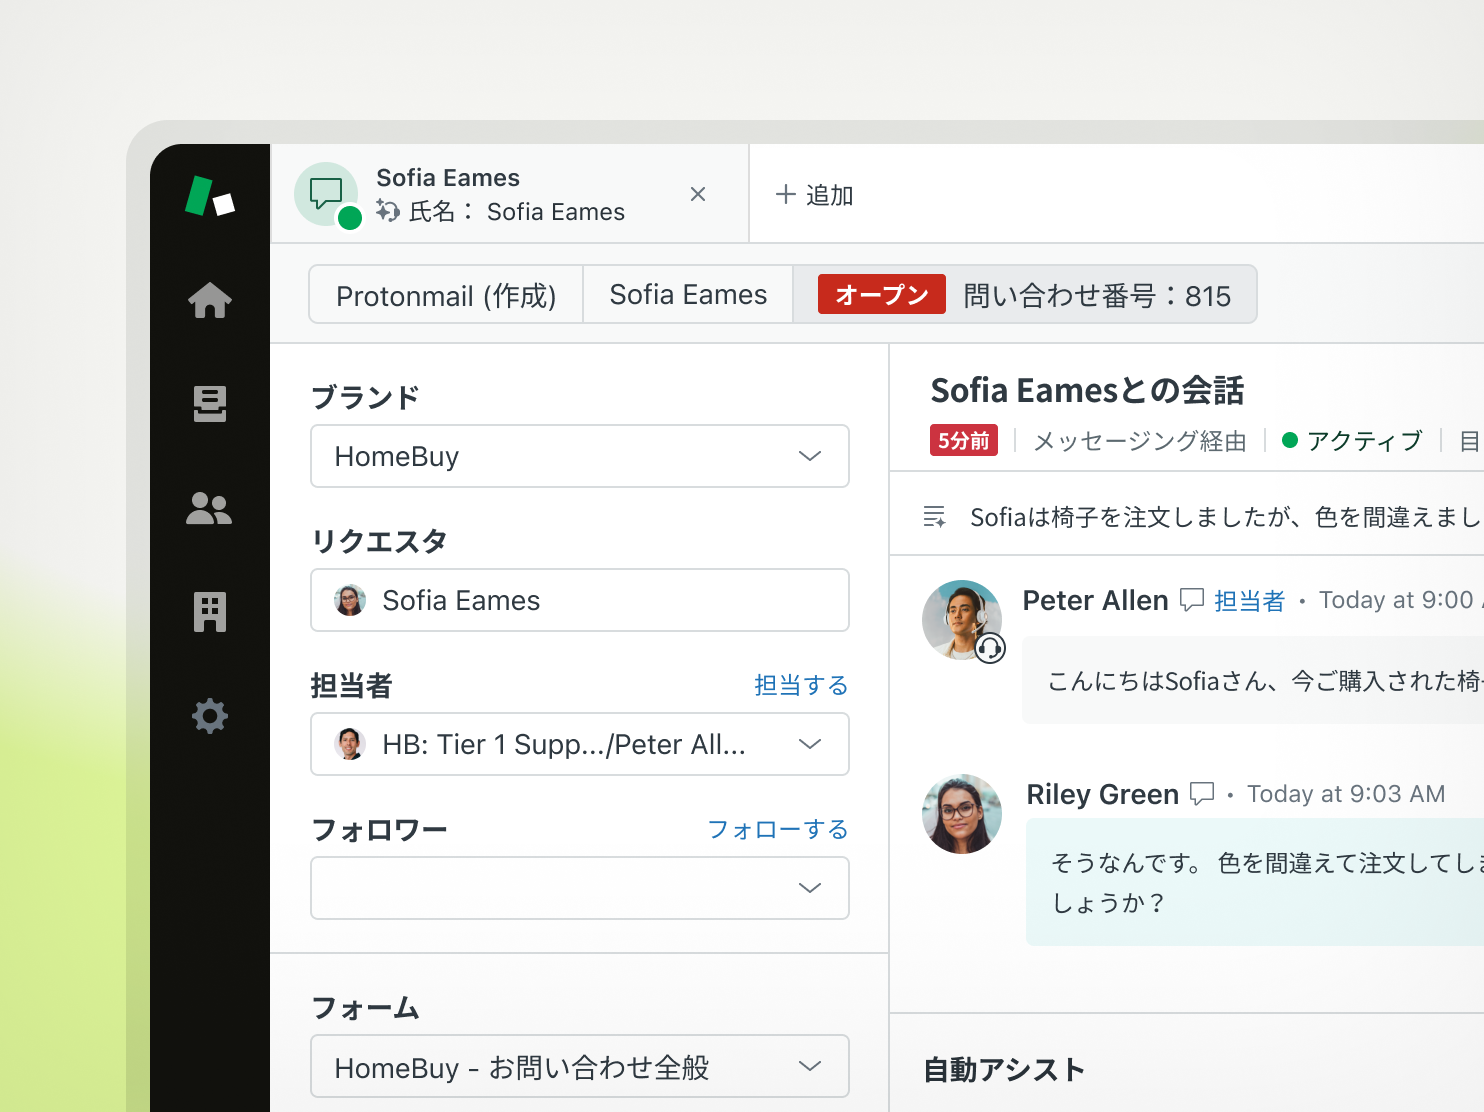Open the Views inbox tray icon

point(210,404)
